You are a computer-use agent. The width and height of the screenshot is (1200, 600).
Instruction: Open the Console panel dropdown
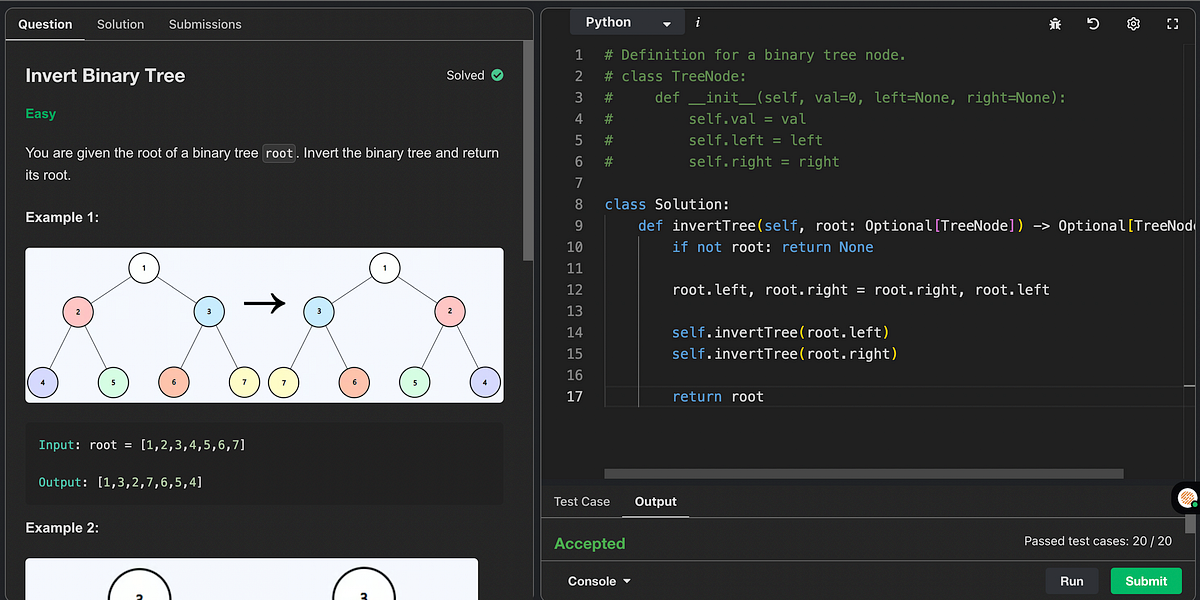point(598,580)
